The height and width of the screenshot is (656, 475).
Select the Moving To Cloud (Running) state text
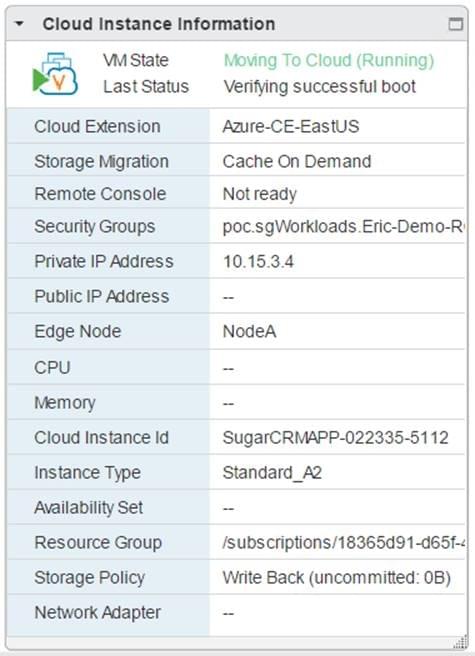(329, 61)
